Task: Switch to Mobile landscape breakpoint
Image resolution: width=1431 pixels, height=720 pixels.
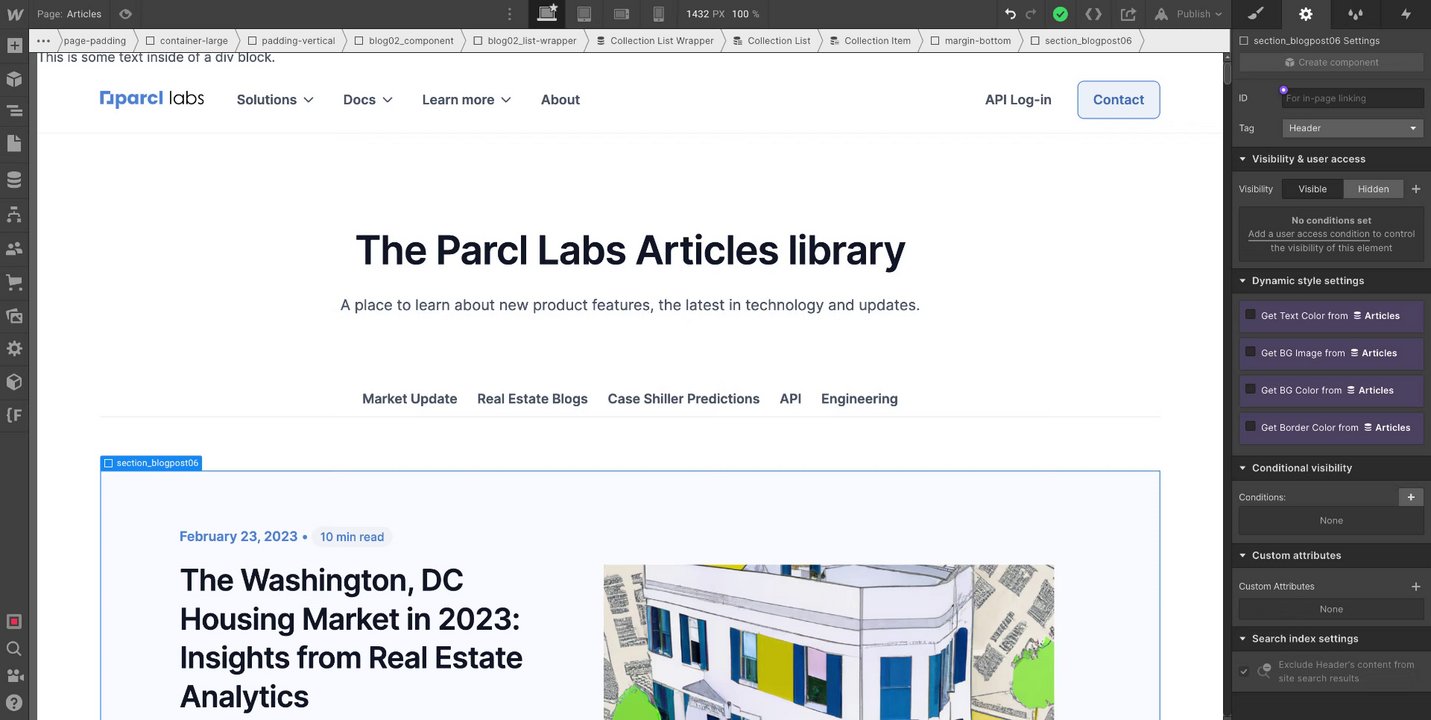Action: 621,14
